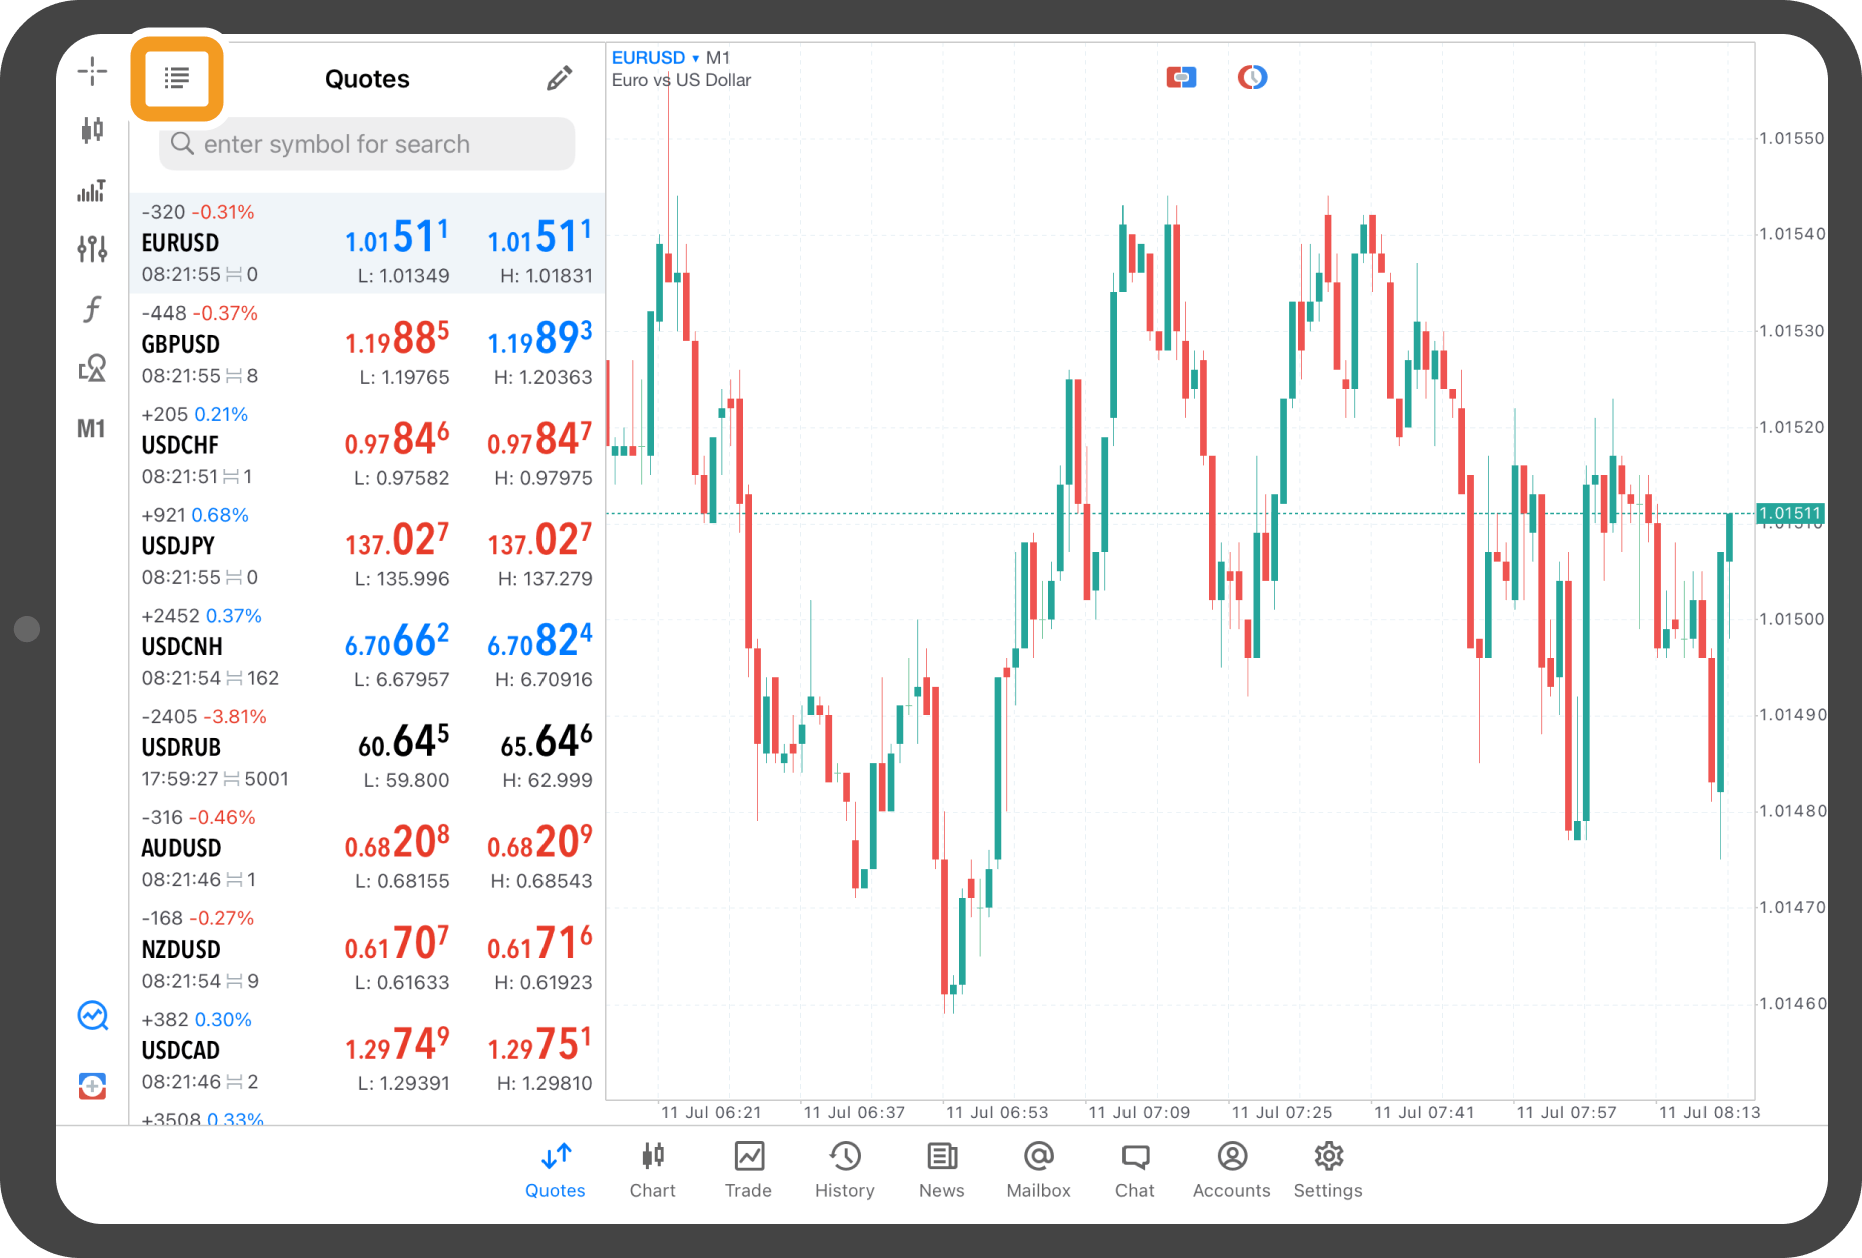1862x1258 pixels.
Task: Select the USDJPY quote row
Action: tap(367, 547)
